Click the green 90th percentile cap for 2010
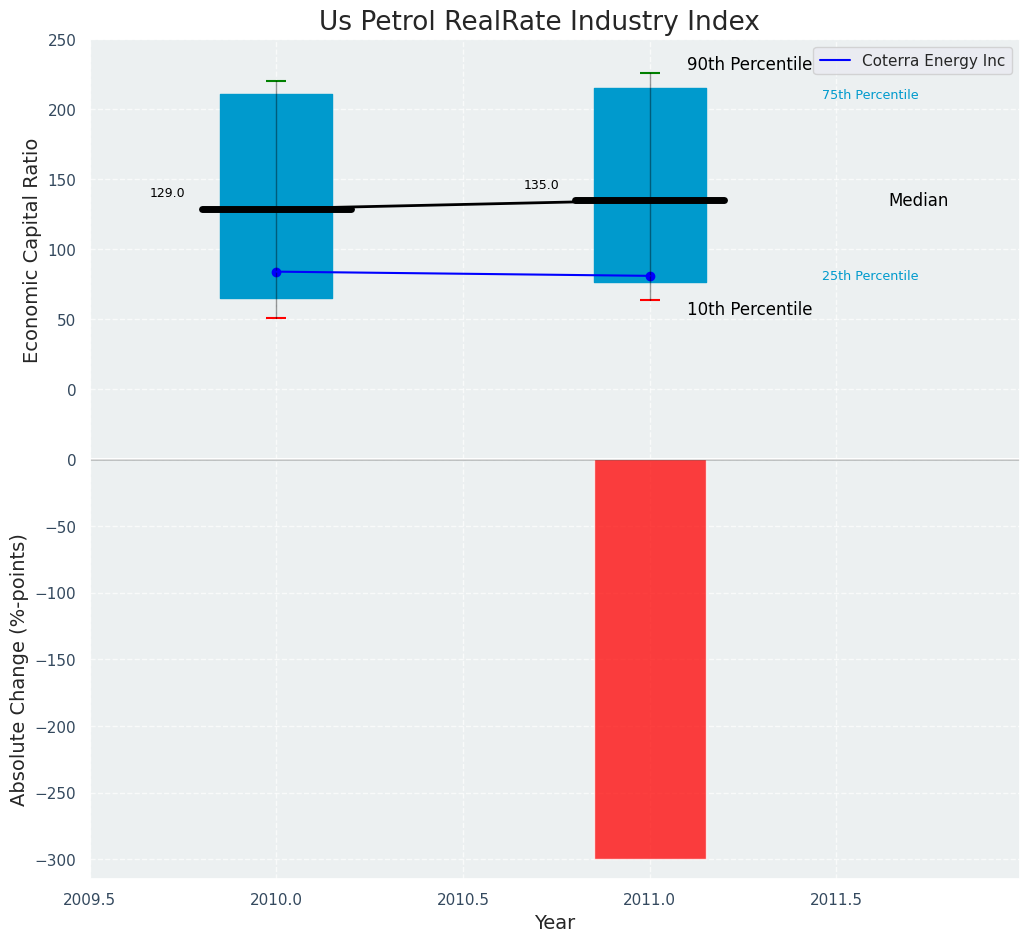 (276, 81)
